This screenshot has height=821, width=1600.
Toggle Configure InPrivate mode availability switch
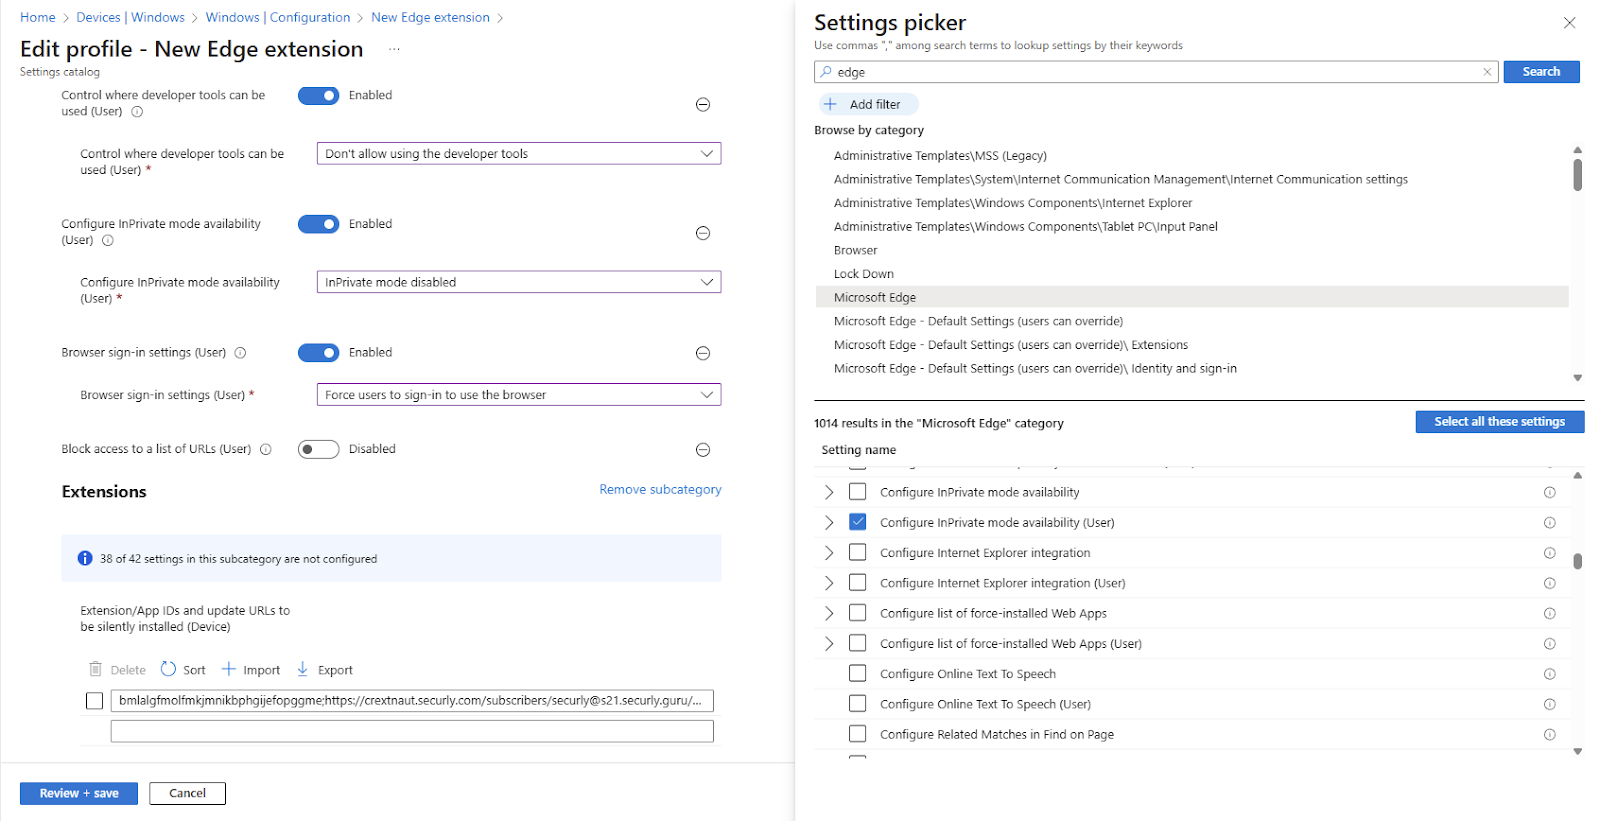click(x=319, y=224)
